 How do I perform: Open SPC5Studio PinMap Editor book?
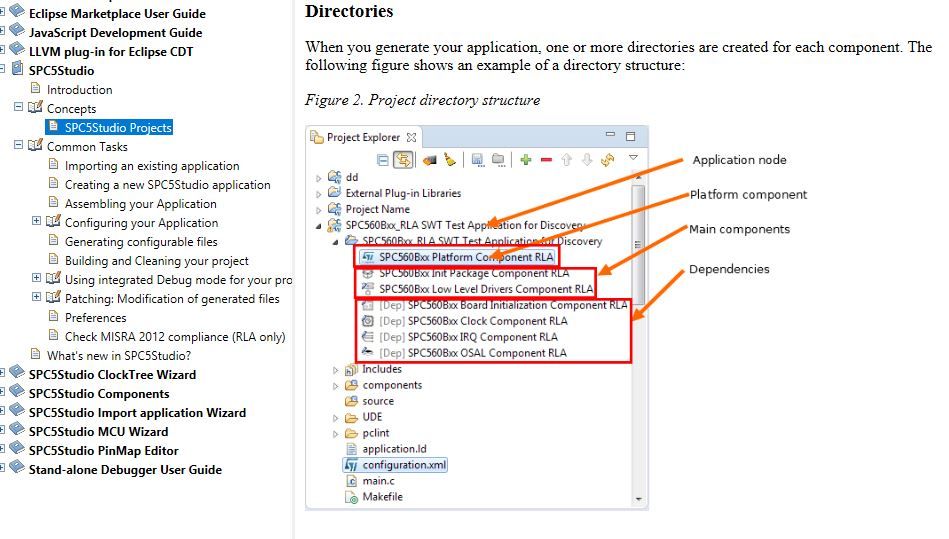[x=103, y=451]
